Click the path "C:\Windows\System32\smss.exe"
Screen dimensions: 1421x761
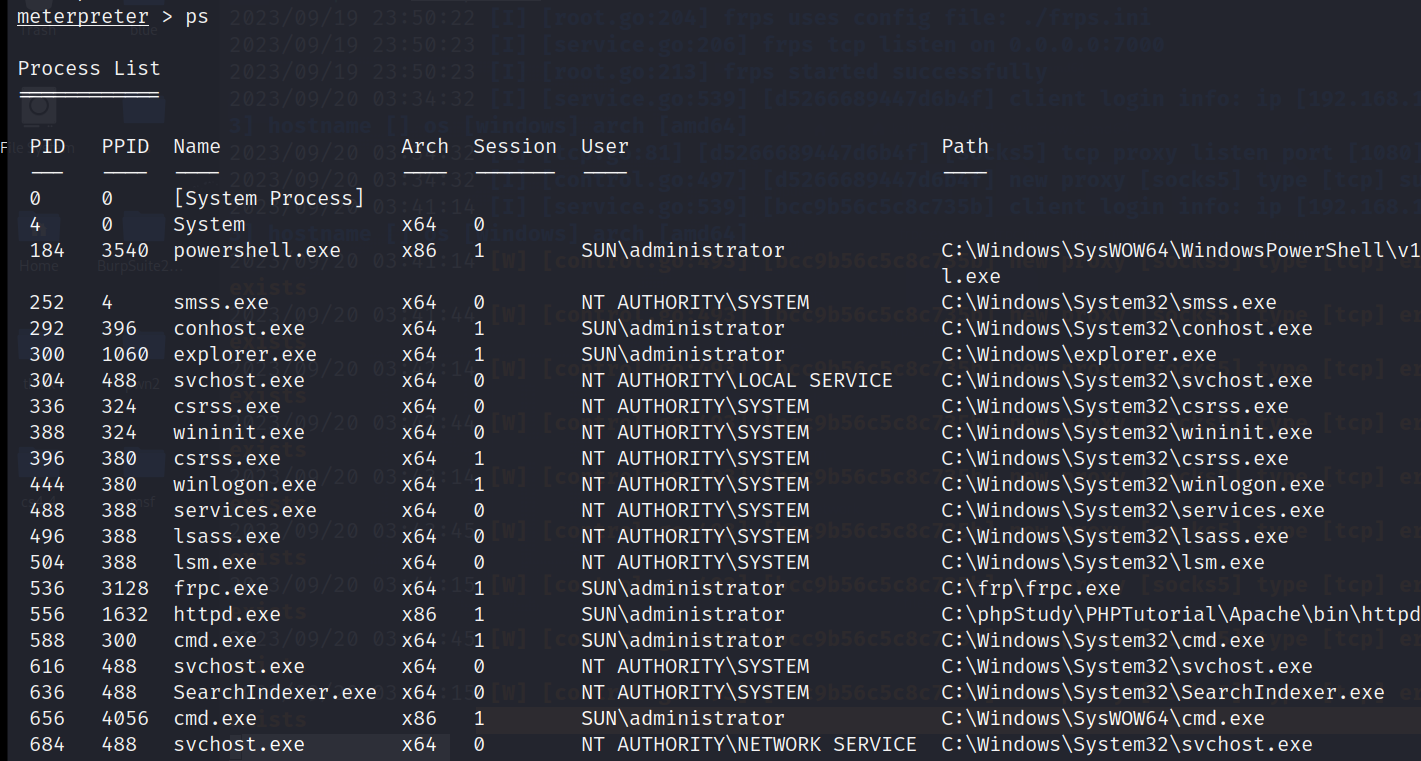(x=1109, y=302)
